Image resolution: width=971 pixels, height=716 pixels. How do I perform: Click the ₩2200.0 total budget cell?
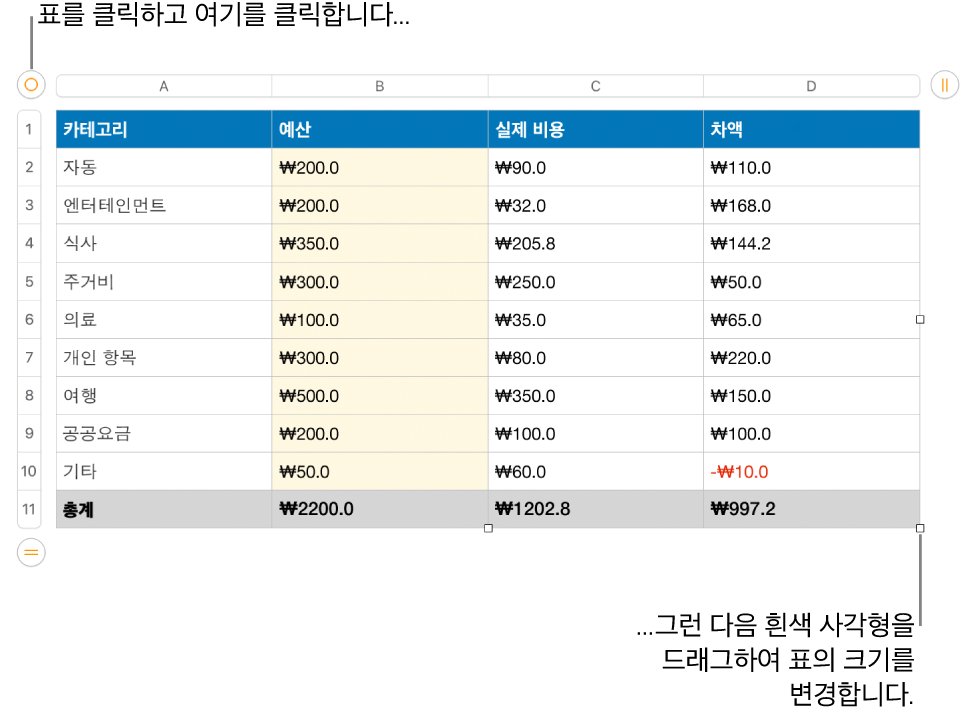380,509
